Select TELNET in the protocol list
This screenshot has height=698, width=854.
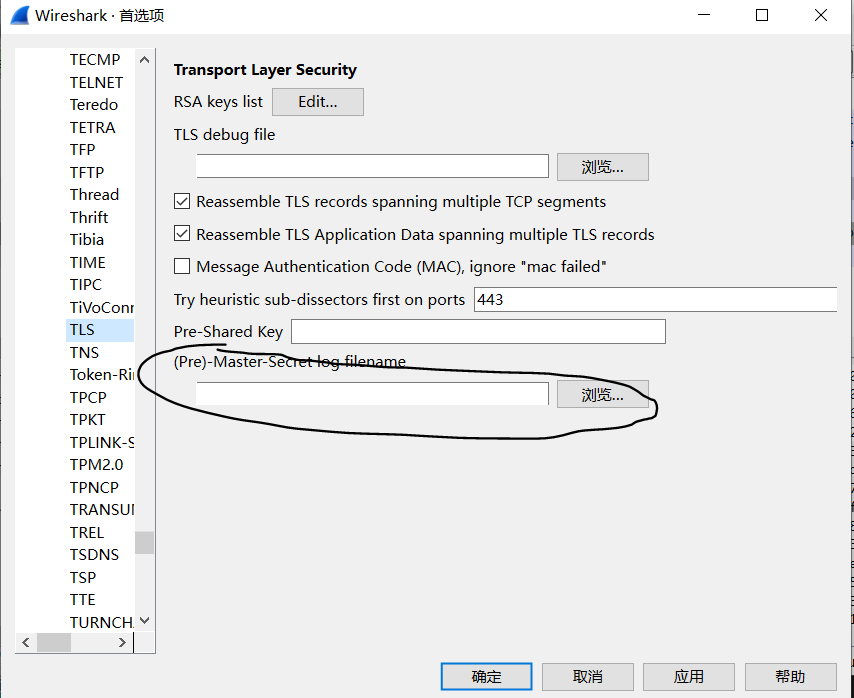tap(96, 82)
